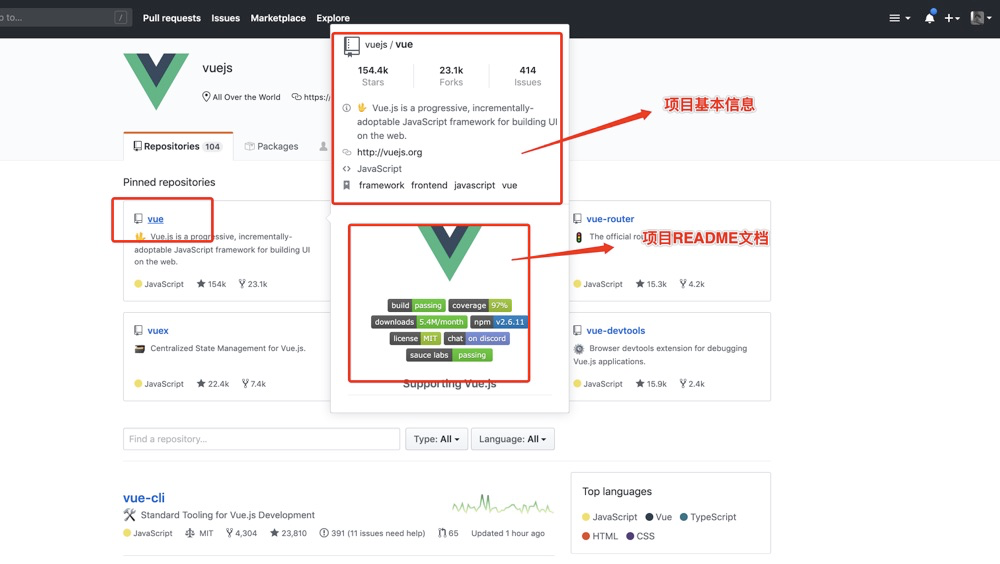Viewport: 1000px width, 564px height.
Task: Click the repository book icon in hovercard
Action: click(351, 46)
